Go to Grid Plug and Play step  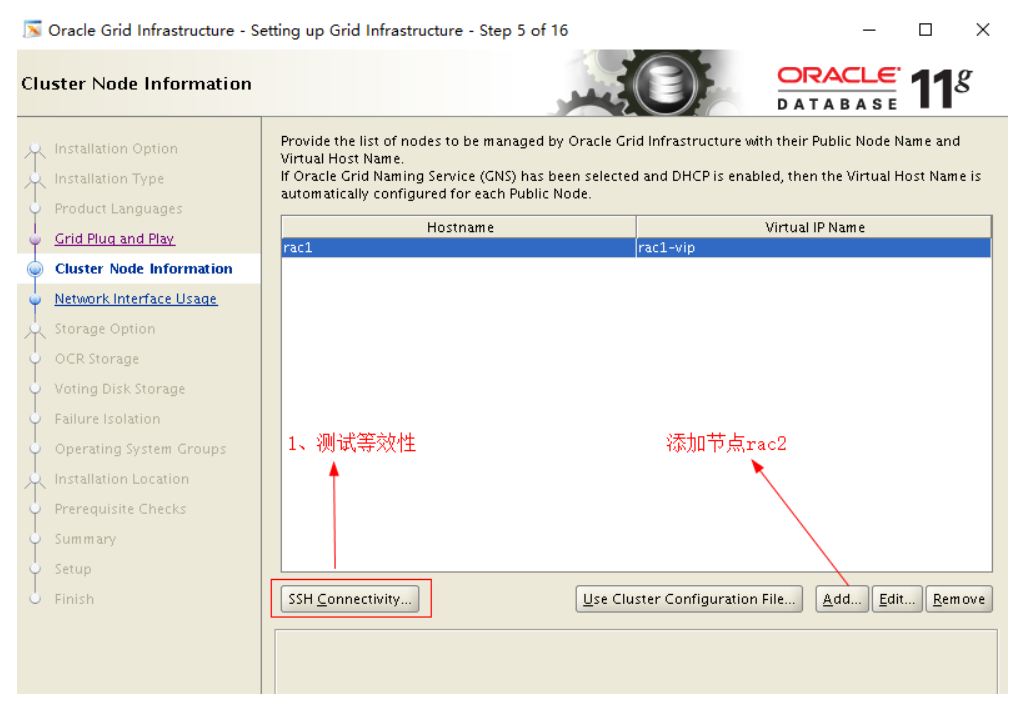click(115, 238)
